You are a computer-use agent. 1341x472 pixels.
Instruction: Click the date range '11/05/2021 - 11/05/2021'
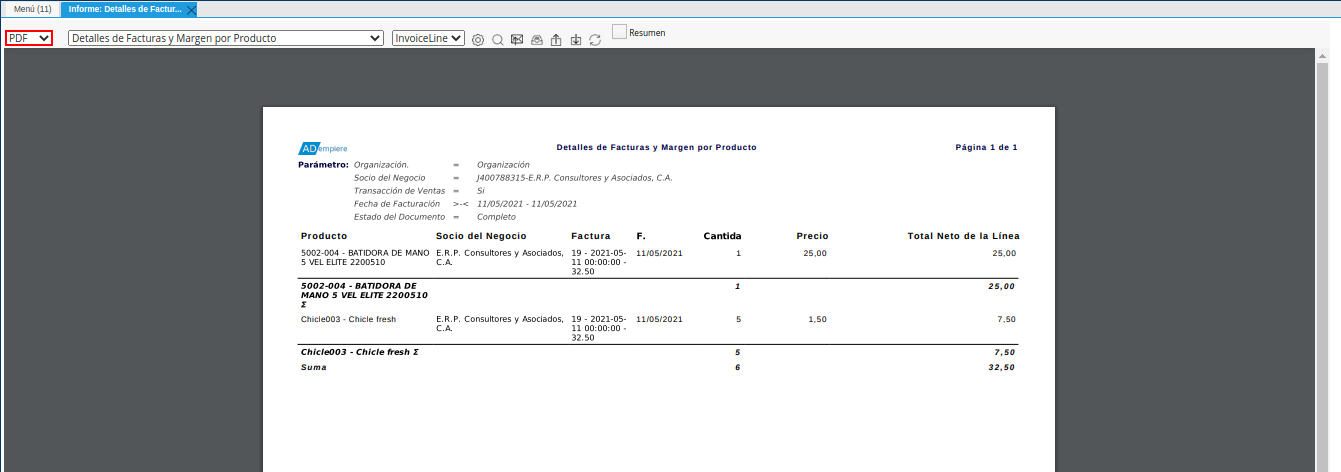tap(527, 203)
